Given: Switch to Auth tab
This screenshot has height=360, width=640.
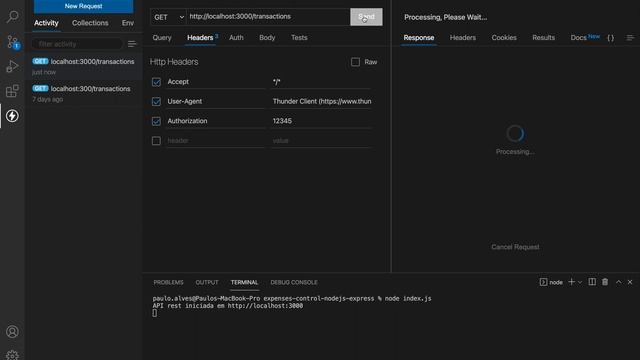Looking at the screenshot, I should [236, 38].
